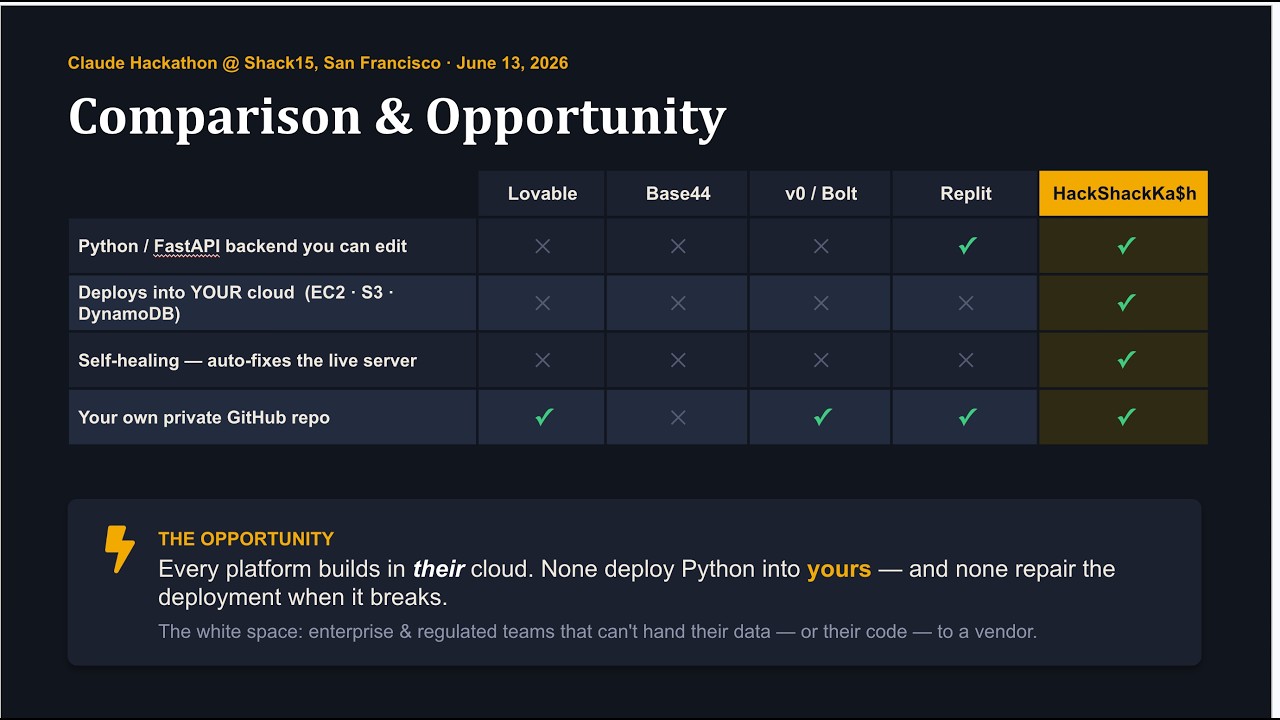Viewport: 1280px width, 720px height.
Task: Click the 'Python / FastAPI backend you can edit' row label
Action: click(x=243, y=246)
